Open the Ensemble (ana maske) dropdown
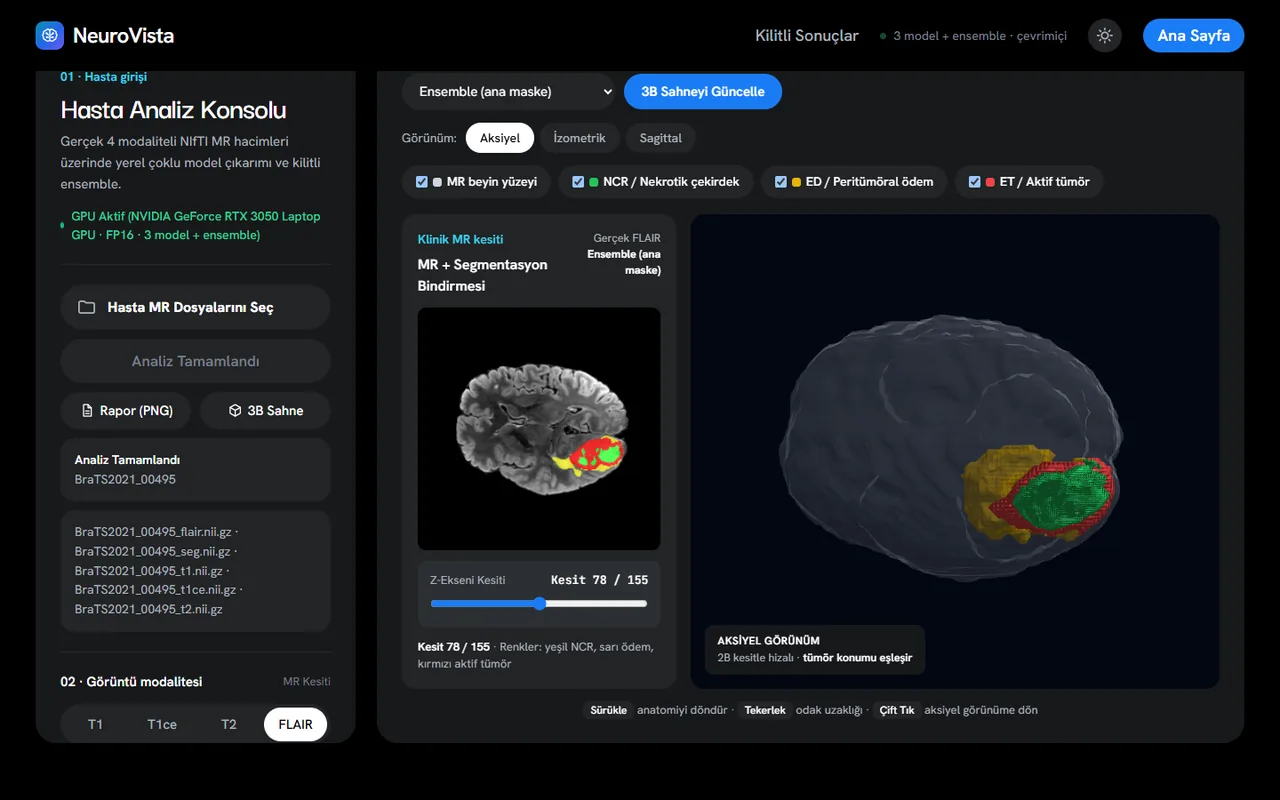The height and width of the screenshot is (800, 1280). pyautogui.click(x=509, y=91)
